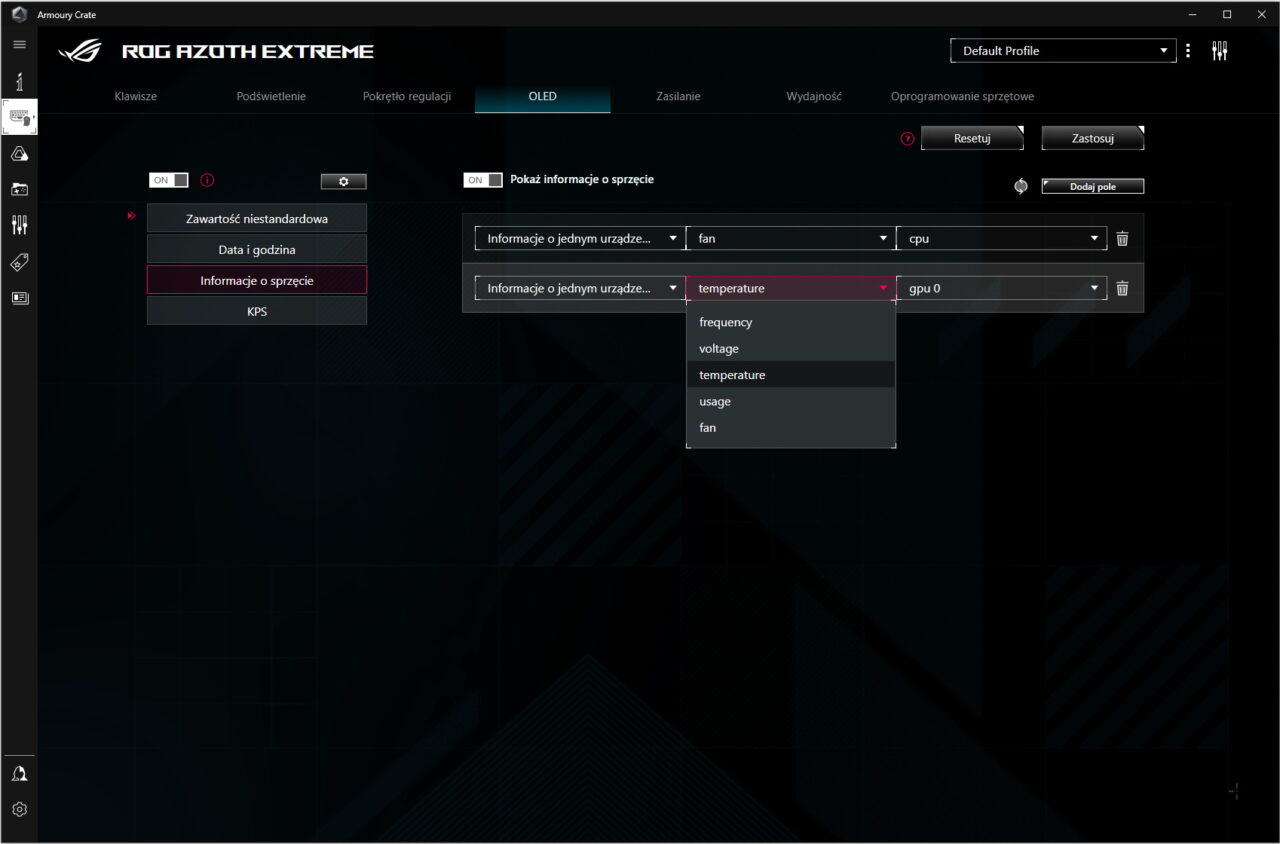The image size is (1280, 844).
Task: Switch to the Wydajność tab
Action: pyautogui.click(x=814, y=97)
